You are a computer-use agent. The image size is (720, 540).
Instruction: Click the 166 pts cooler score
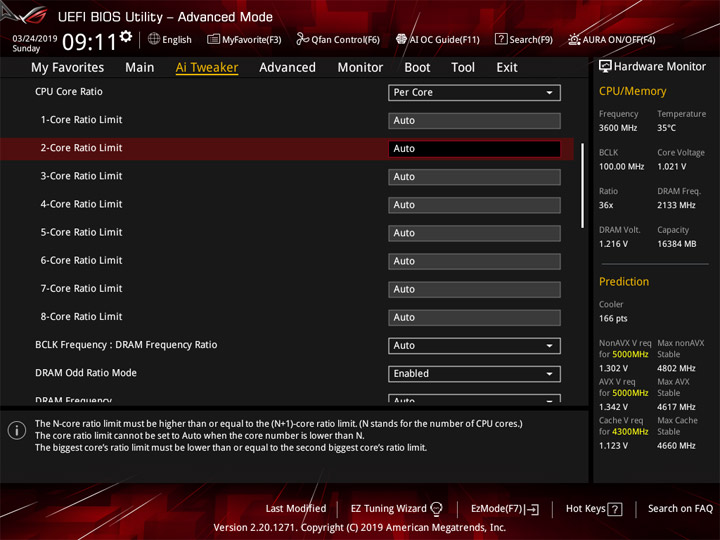tap(613, 319)
